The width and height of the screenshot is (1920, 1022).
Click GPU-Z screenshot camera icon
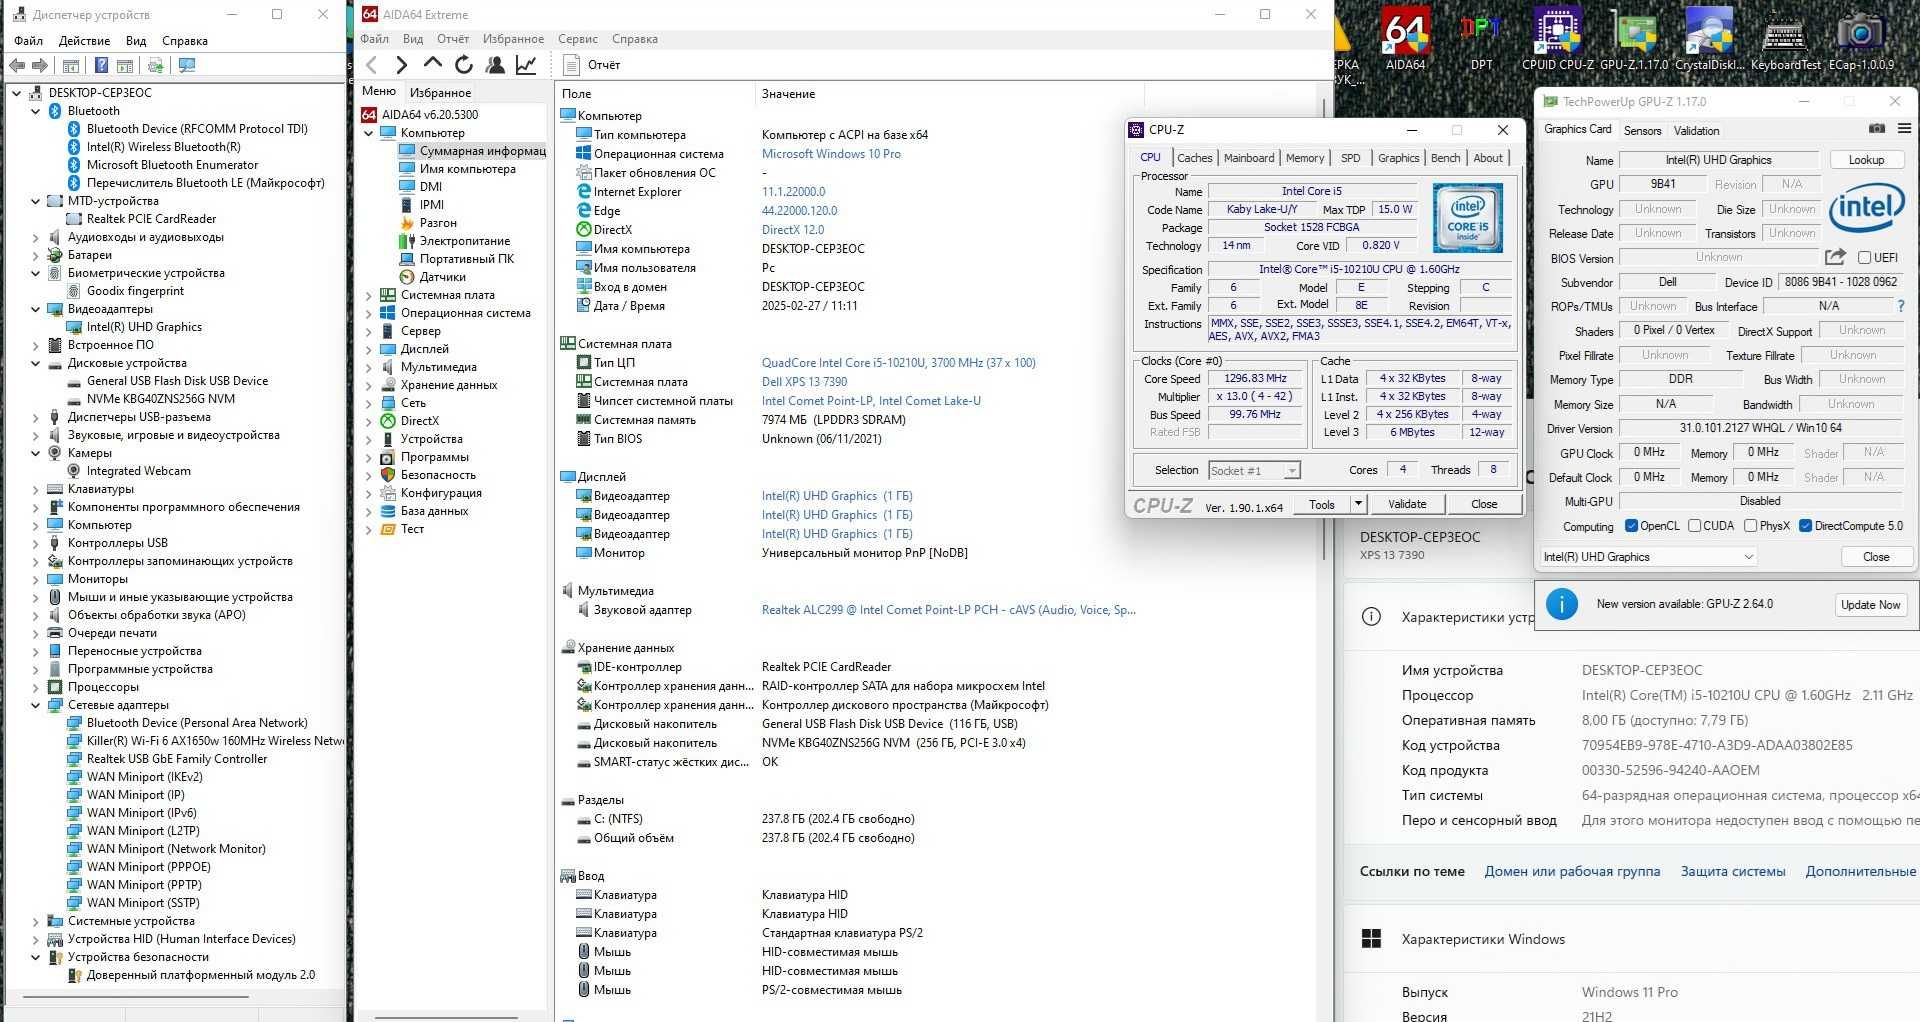tap(1877, 129)
